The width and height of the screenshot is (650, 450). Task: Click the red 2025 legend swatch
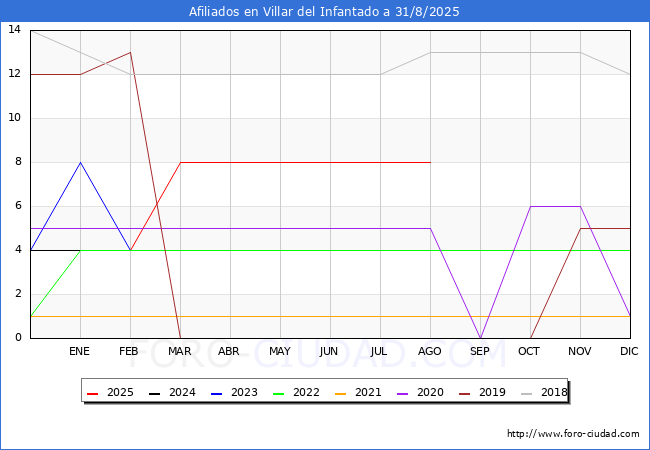[x=92, y=393]
